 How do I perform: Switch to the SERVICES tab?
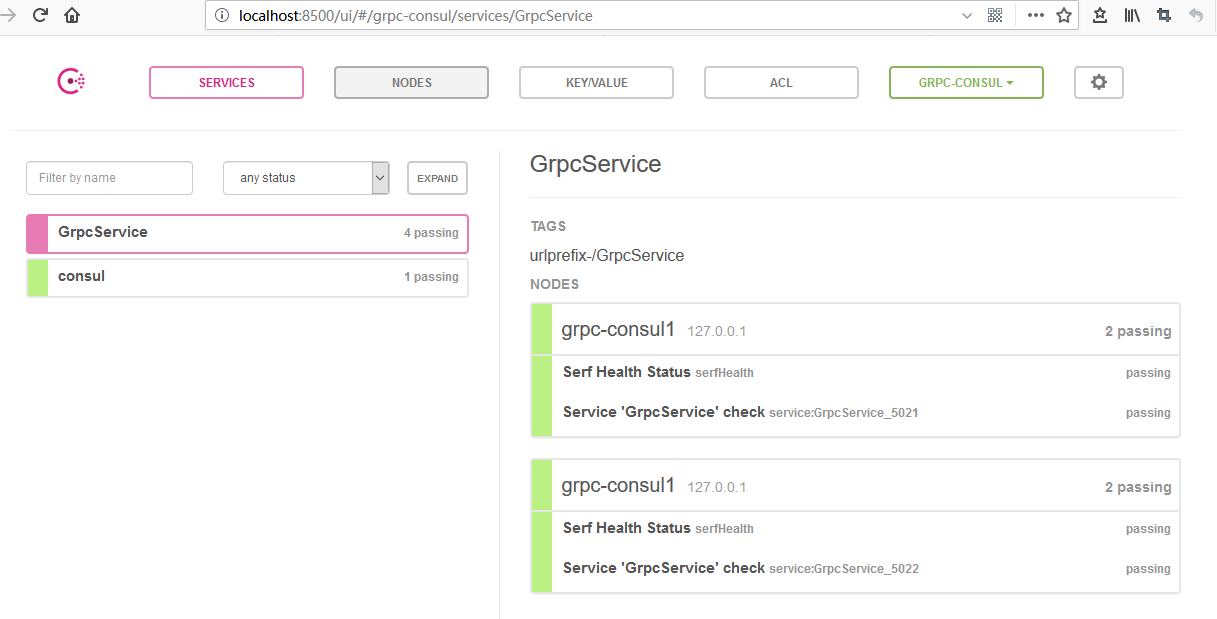(x=226, y=82)
